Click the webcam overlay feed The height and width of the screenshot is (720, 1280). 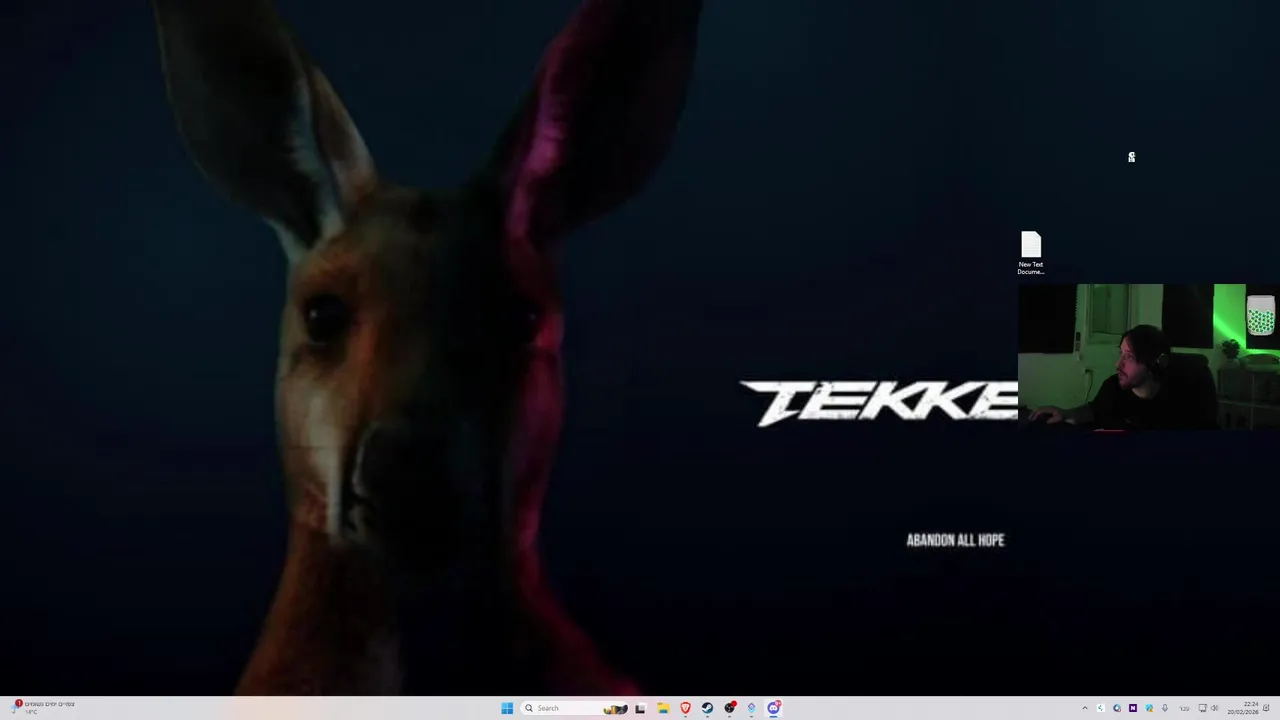[1148, 357]
